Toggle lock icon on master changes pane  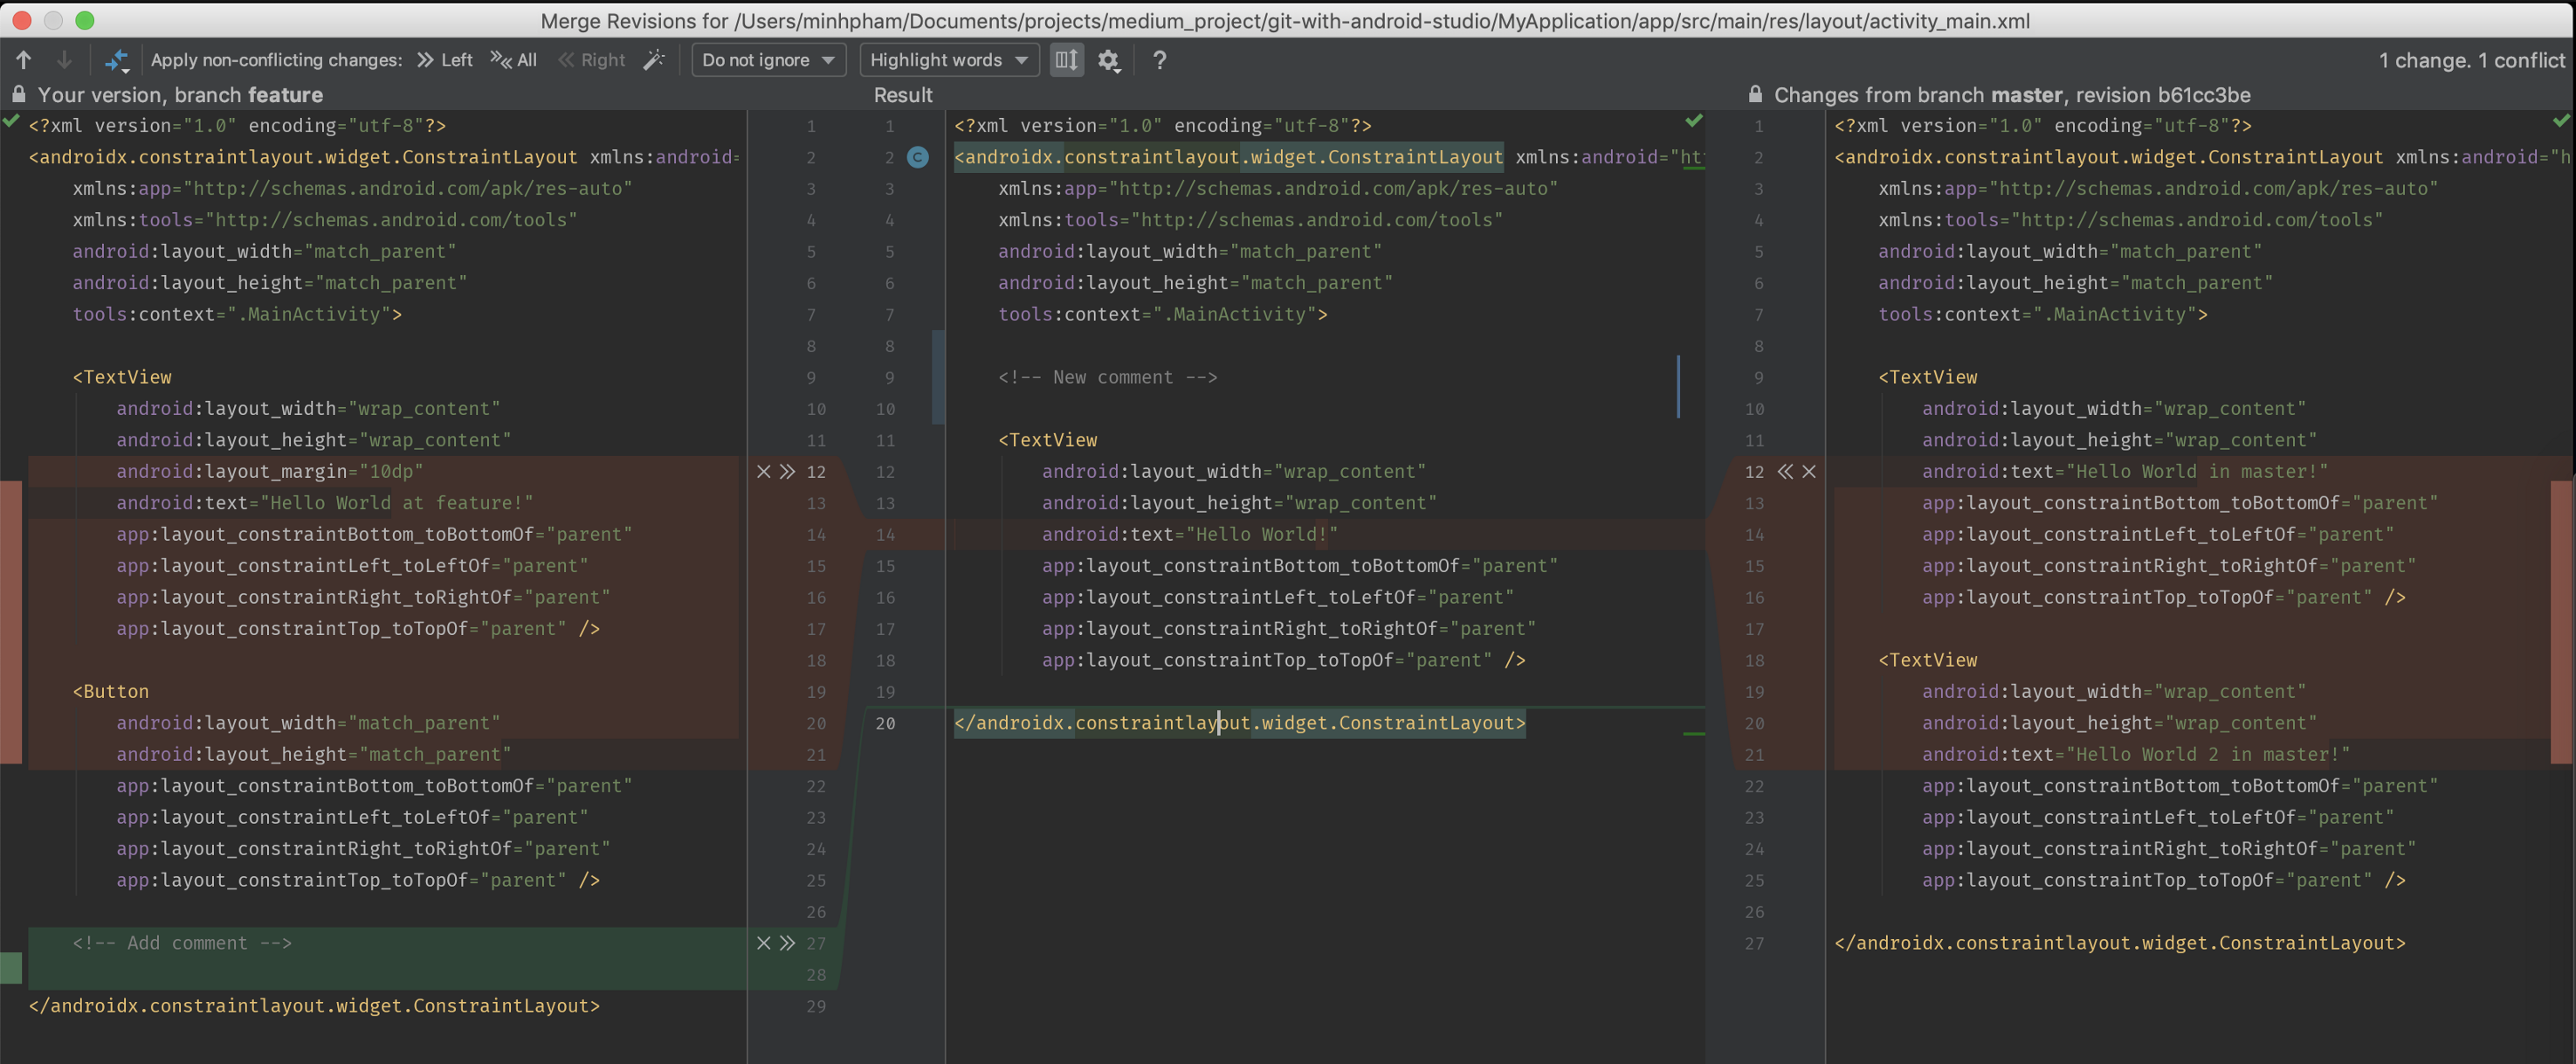coord(1755,95)
